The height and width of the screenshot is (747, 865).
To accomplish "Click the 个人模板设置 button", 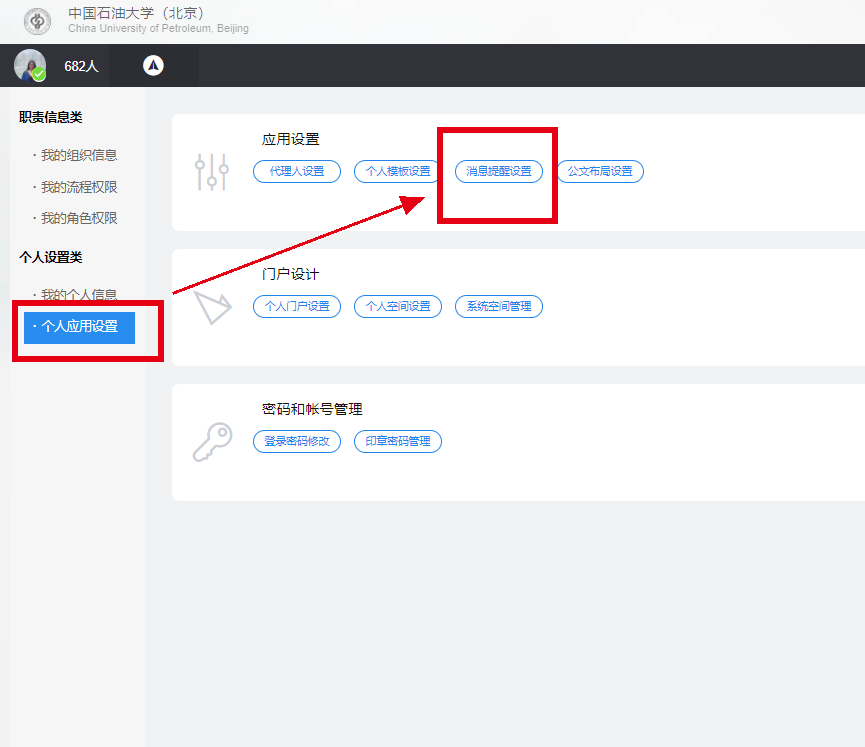I will (398, 171).
